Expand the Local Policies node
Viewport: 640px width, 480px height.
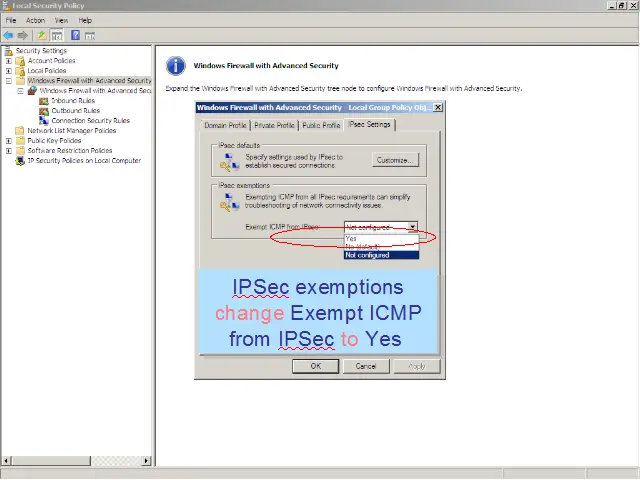click(x=9, y=71)
